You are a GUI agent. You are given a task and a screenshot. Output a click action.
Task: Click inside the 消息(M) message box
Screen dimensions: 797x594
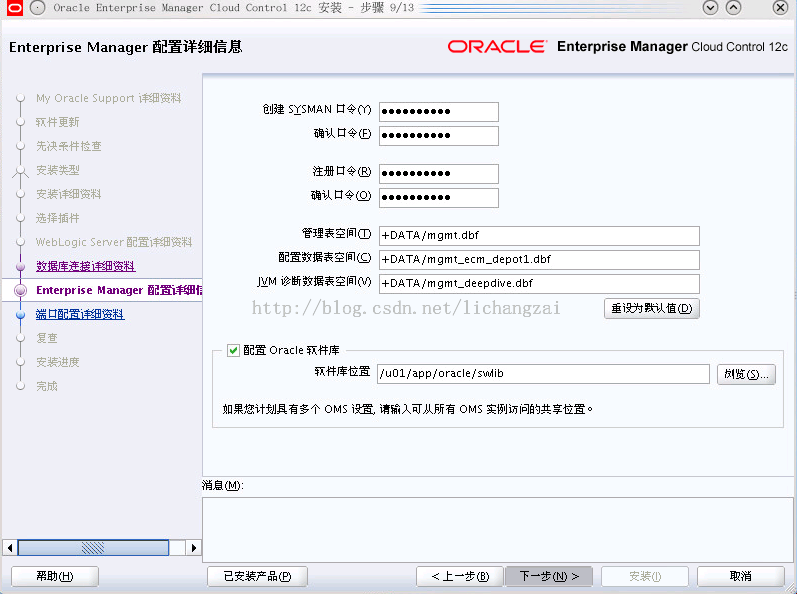(x=498, y=529)
